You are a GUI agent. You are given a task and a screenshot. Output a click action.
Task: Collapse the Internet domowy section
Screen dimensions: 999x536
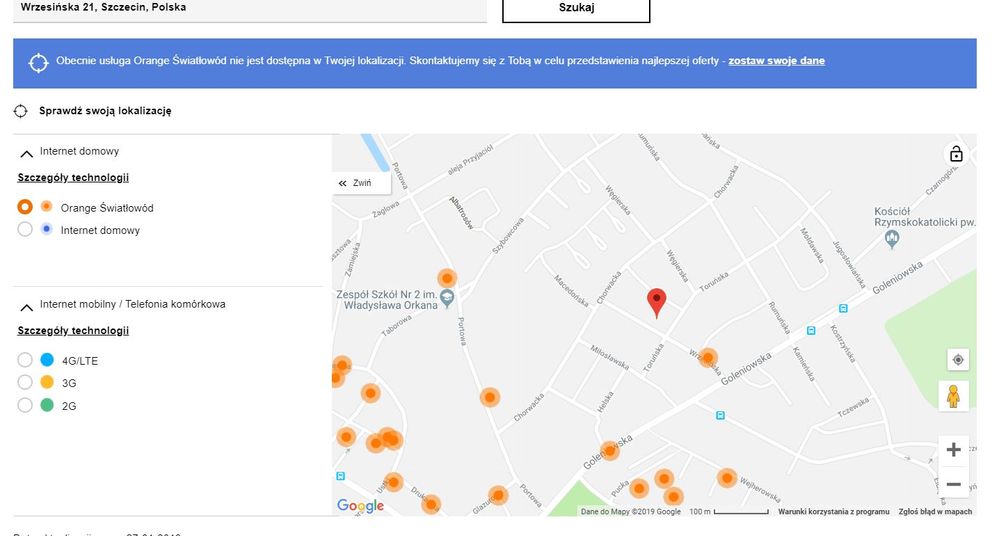pyautogui.click(x=26, y=153)
